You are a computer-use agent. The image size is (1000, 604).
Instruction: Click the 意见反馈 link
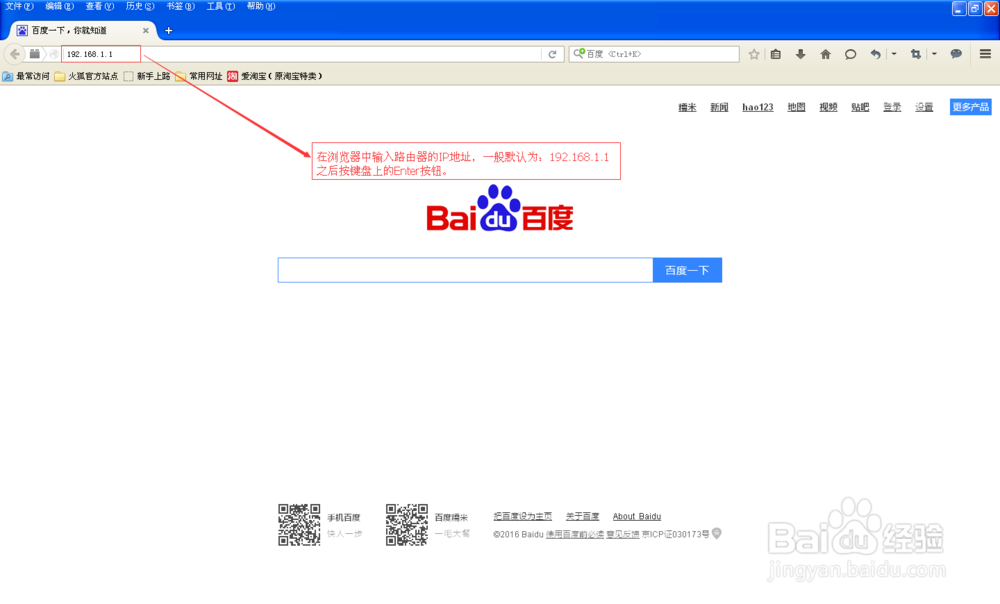(x=622, y=534)
